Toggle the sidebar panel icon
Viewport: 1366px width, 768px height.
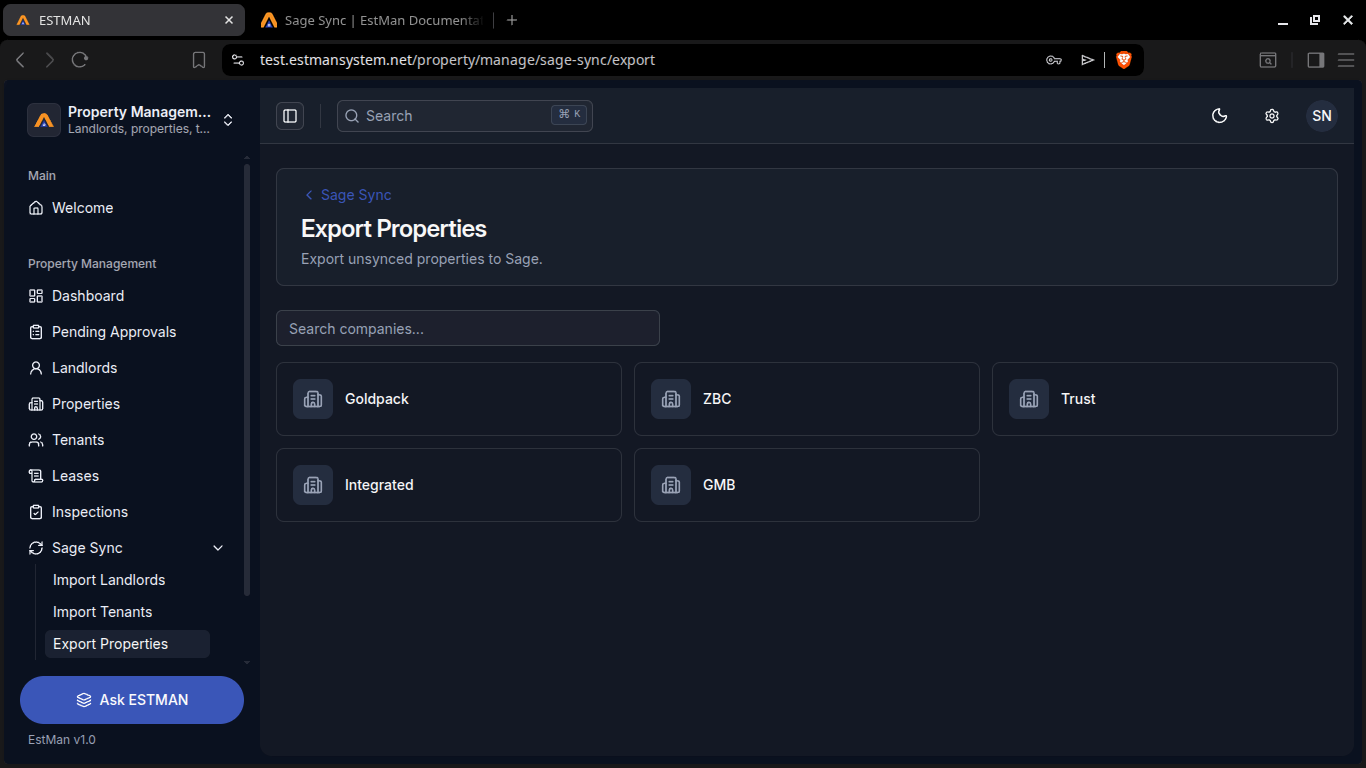290,116
